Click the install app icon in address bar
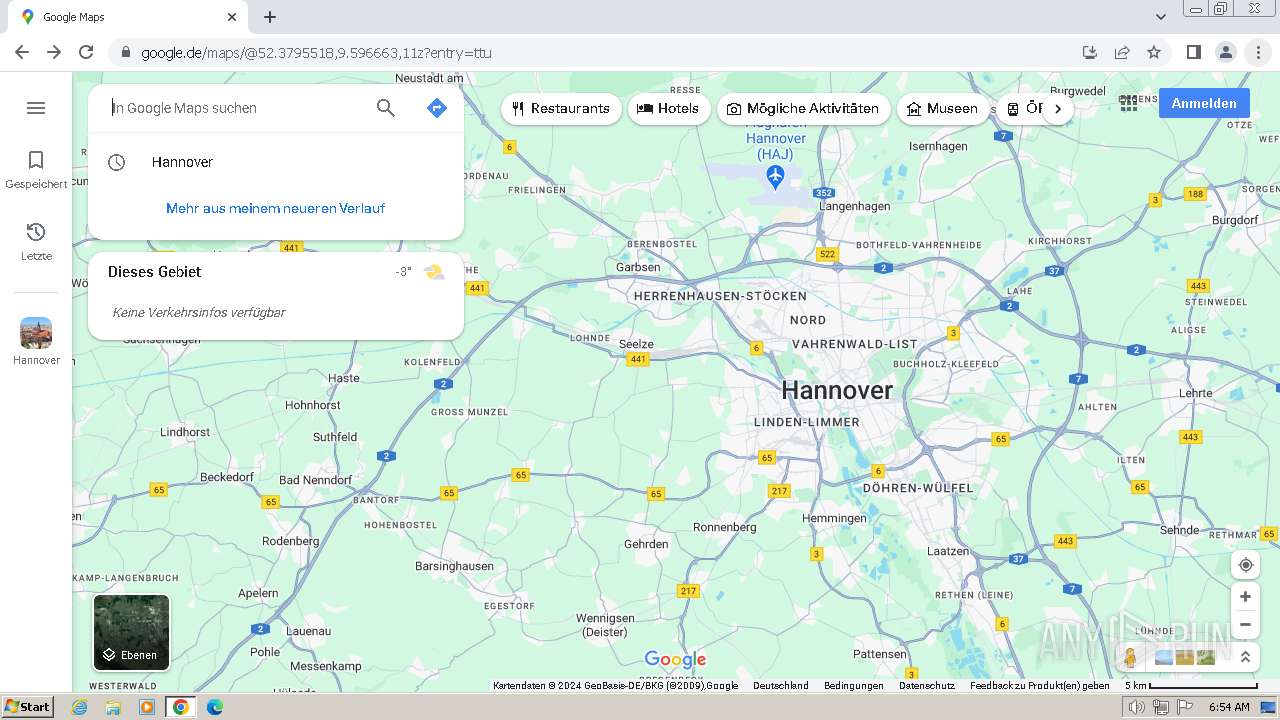 tap(1090, 52)
